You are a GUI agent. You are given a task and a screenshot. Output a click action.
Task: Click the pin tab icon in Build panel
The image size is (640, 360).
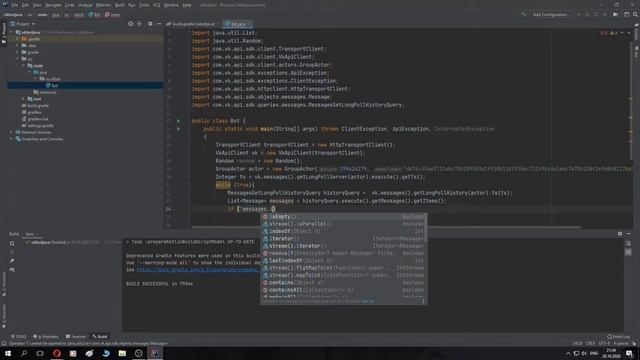pyautogui.click(x=12, y=260)
